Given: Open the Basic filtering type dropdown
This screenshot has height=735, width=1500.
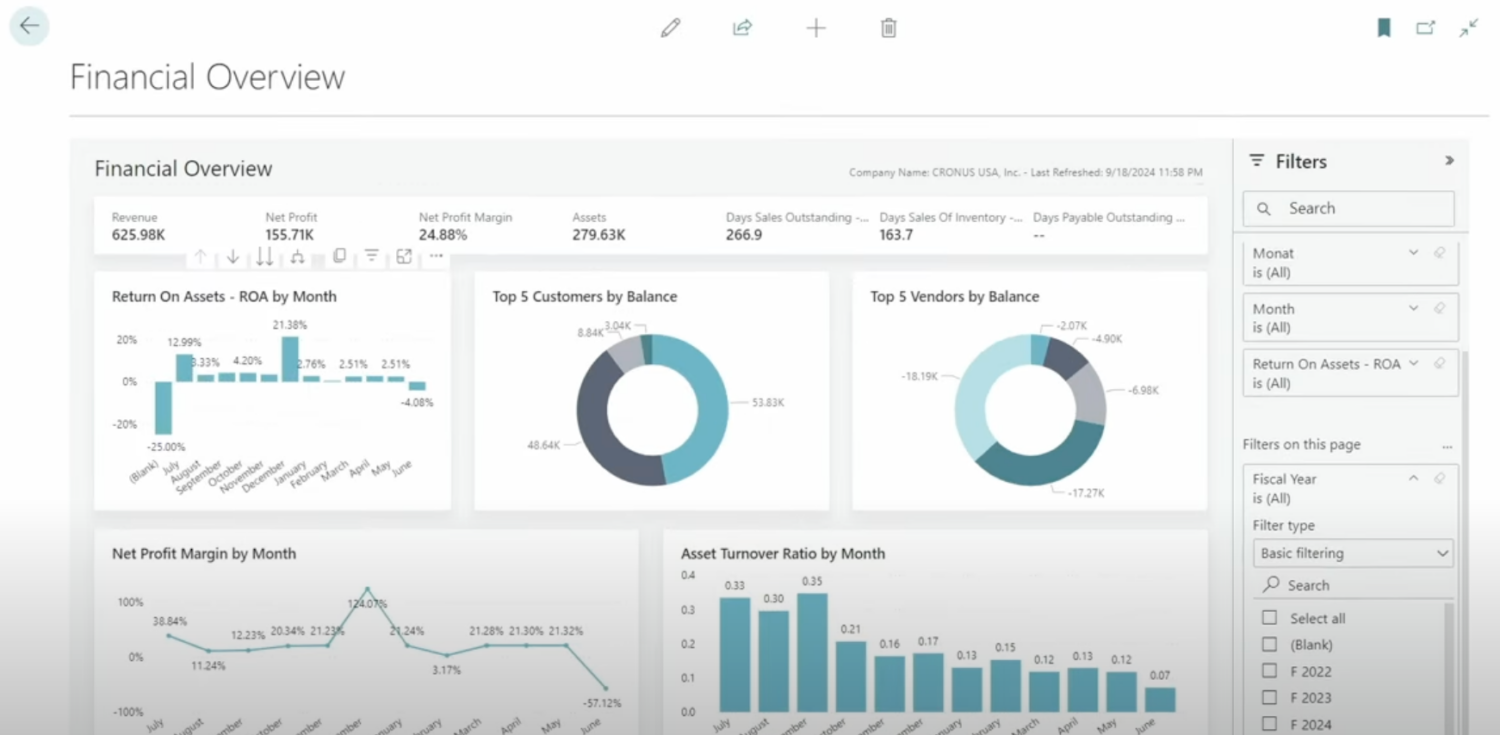Looking at the screenshot, I should pos(1353,553).
